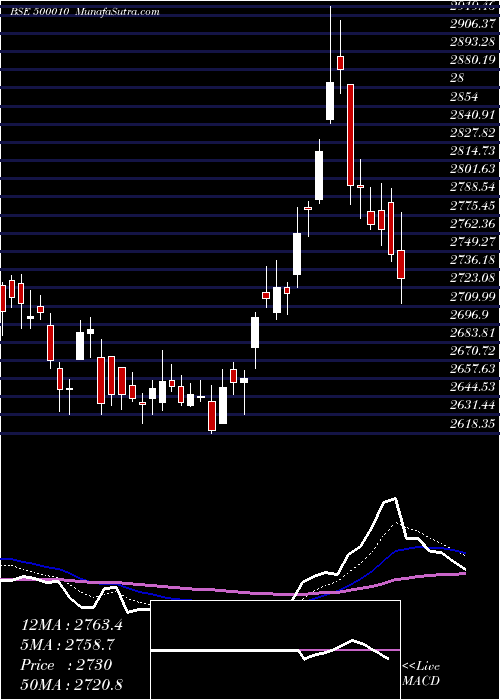The height and width of the screenshot is (700, 500).
Task: Select the 2827.82 price axis label
Action: pyautogui.click(x=473, y=133)
